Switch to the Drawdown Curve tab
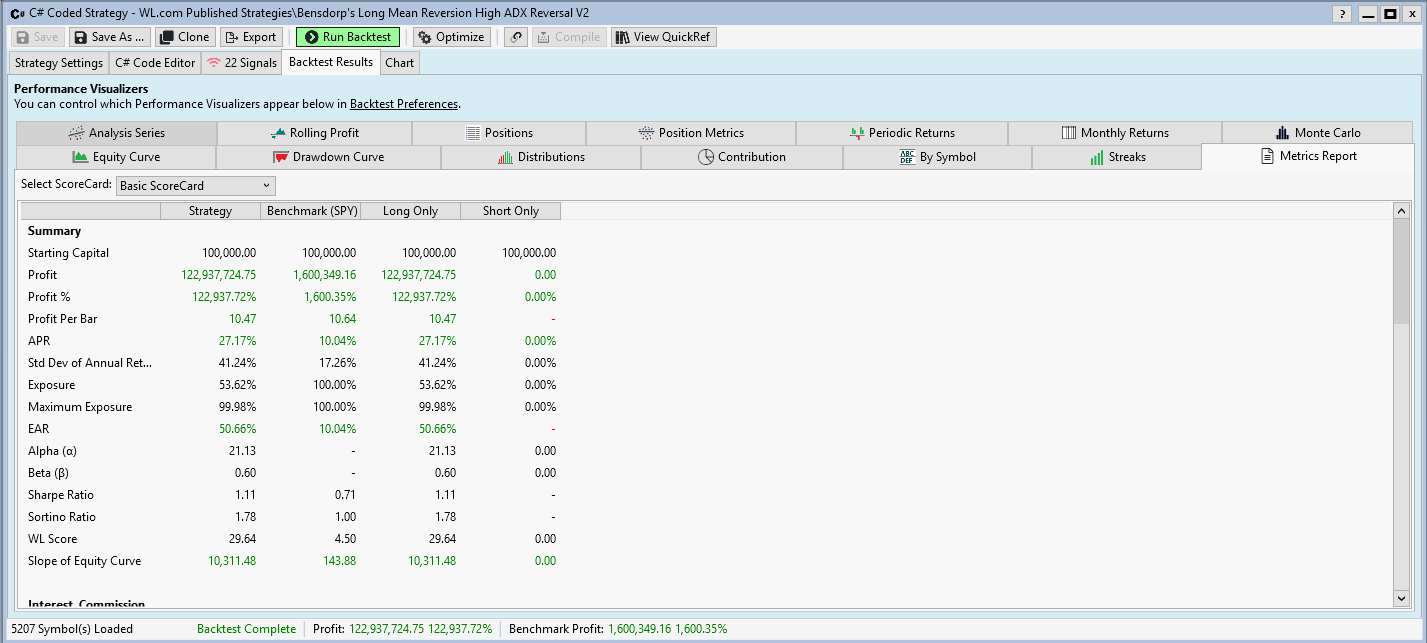Image resolution: width=1427 pixels, height=643 pixels. [328, 157]
